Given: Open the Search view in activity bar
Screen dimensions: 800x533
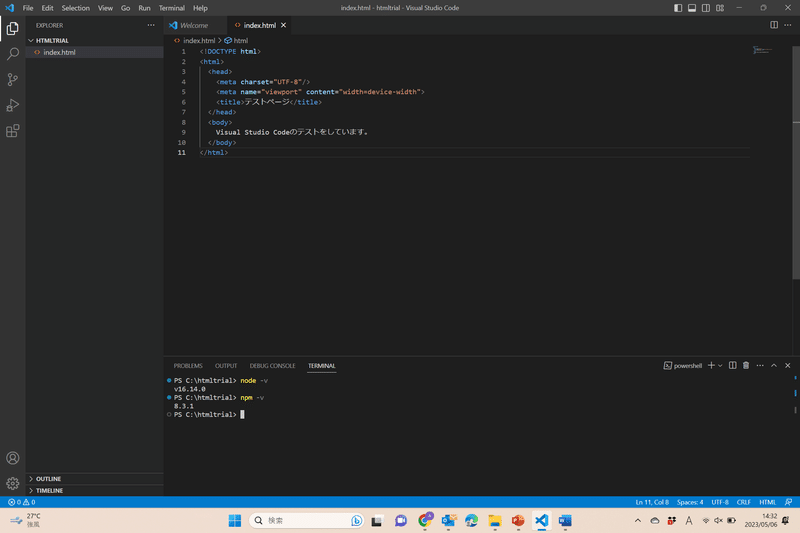Looking at the screenshot, I should (13, 54).
